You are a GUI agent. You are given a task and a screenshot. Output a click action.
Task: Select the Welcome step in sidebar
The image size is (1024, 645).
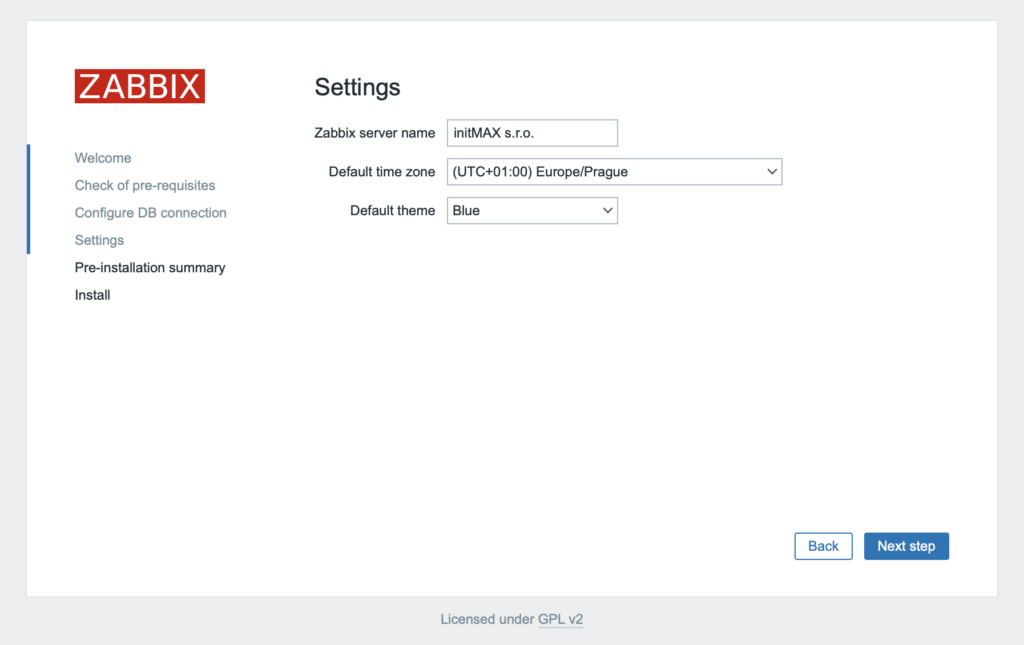(102, 157)
